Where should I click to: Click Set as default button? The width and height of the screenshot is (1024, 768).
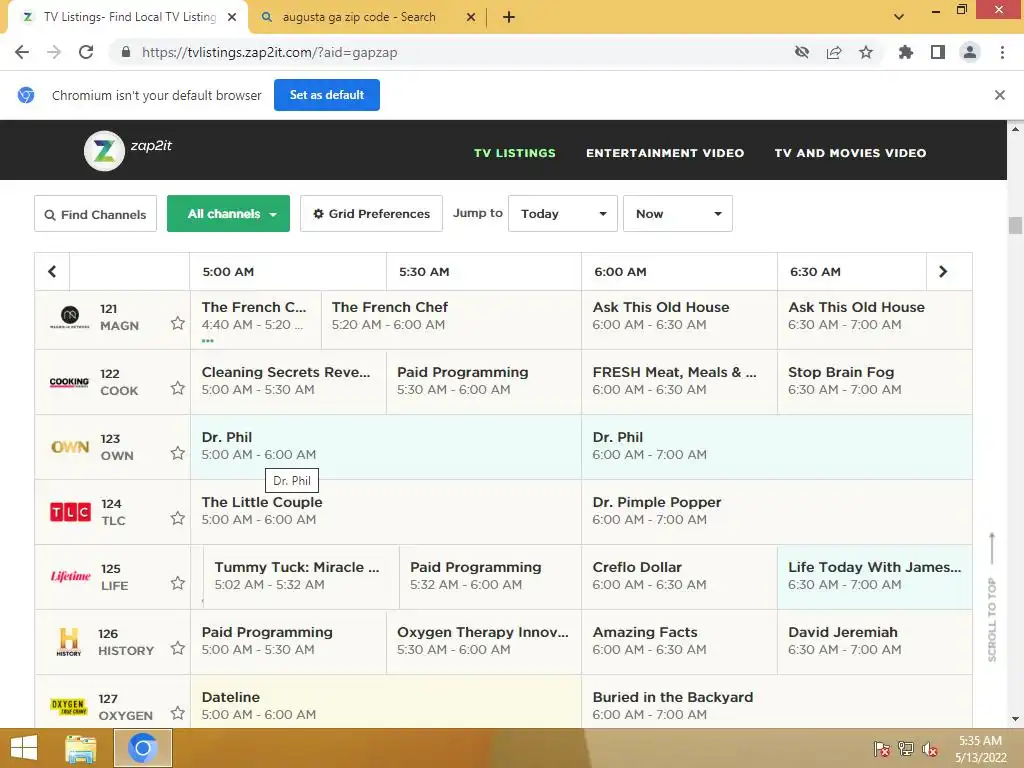327,95
